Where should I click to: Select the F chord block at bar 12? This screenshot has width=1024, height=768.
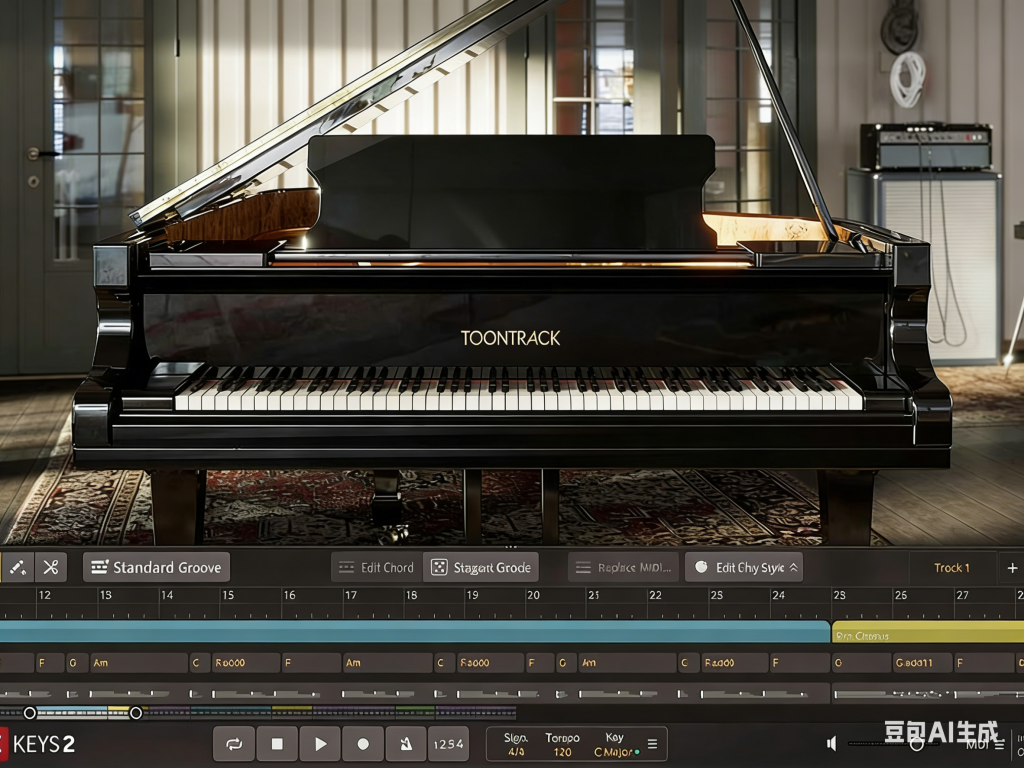coord(50,663)
